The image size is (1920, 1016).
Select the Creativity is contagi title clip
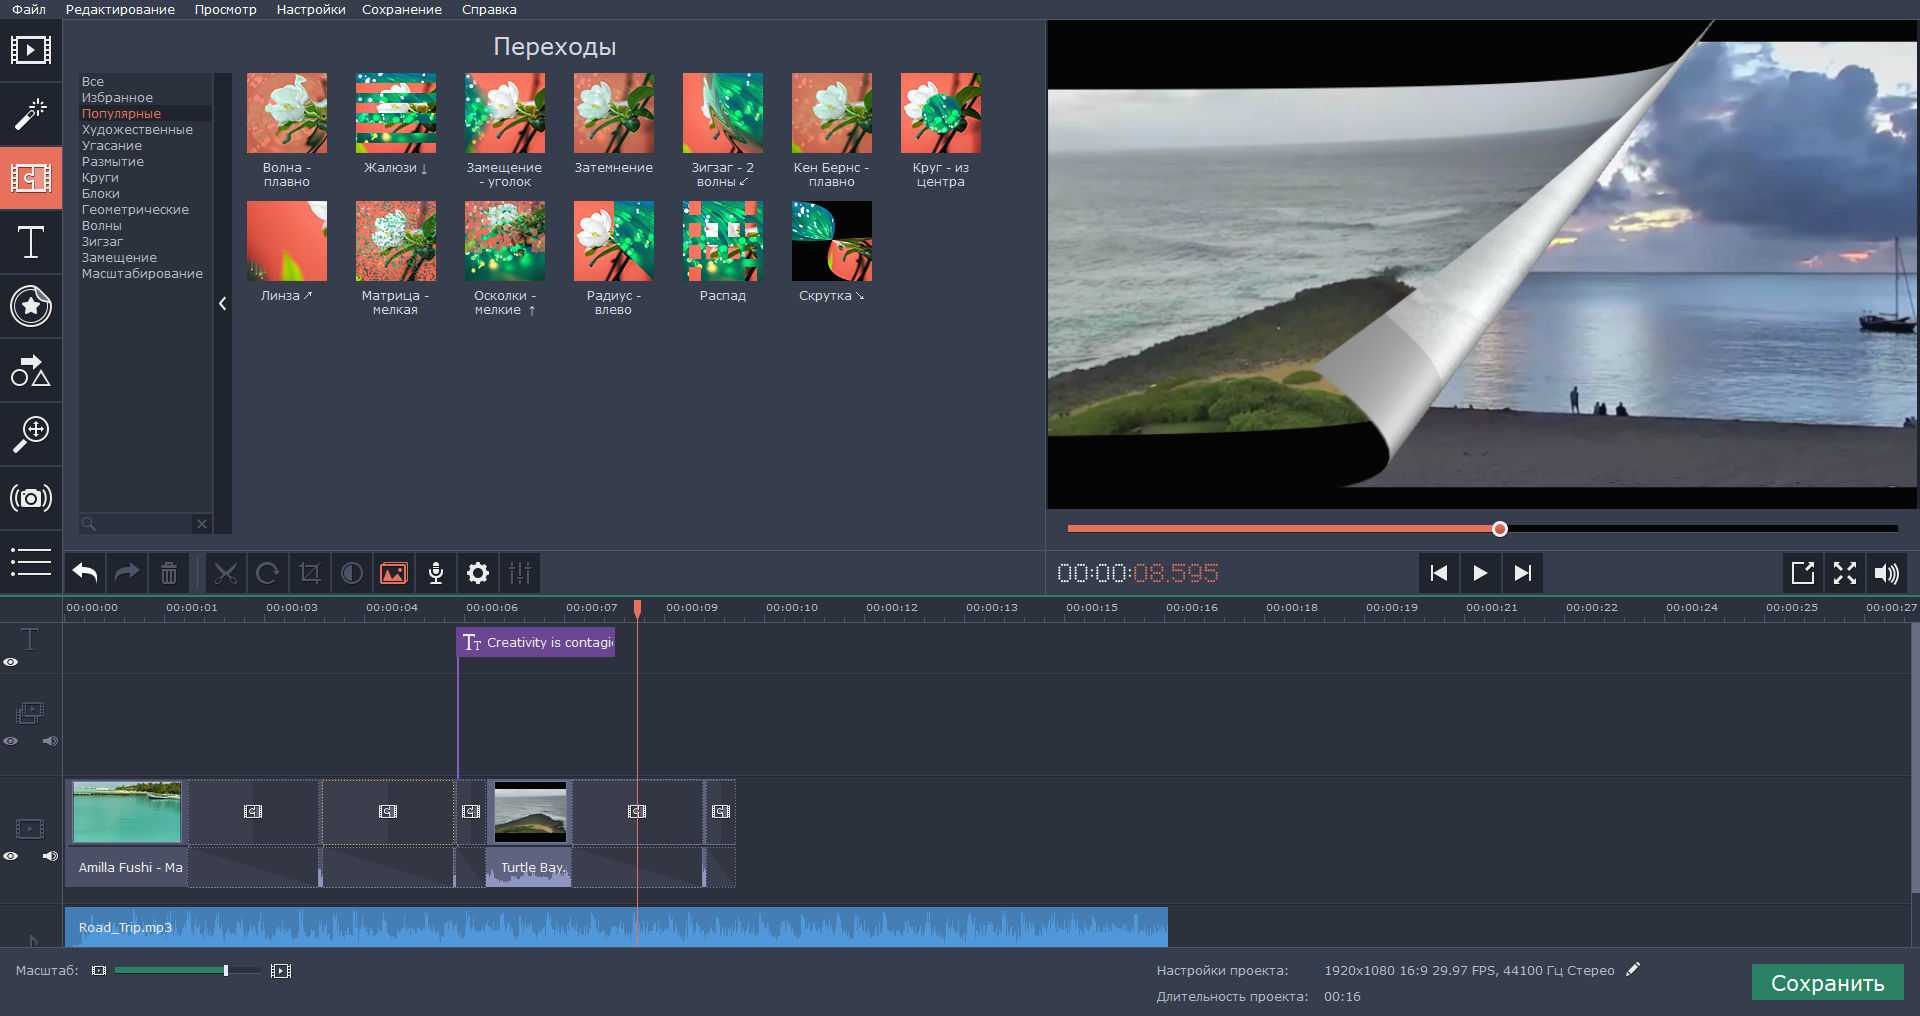pos(536,642)
